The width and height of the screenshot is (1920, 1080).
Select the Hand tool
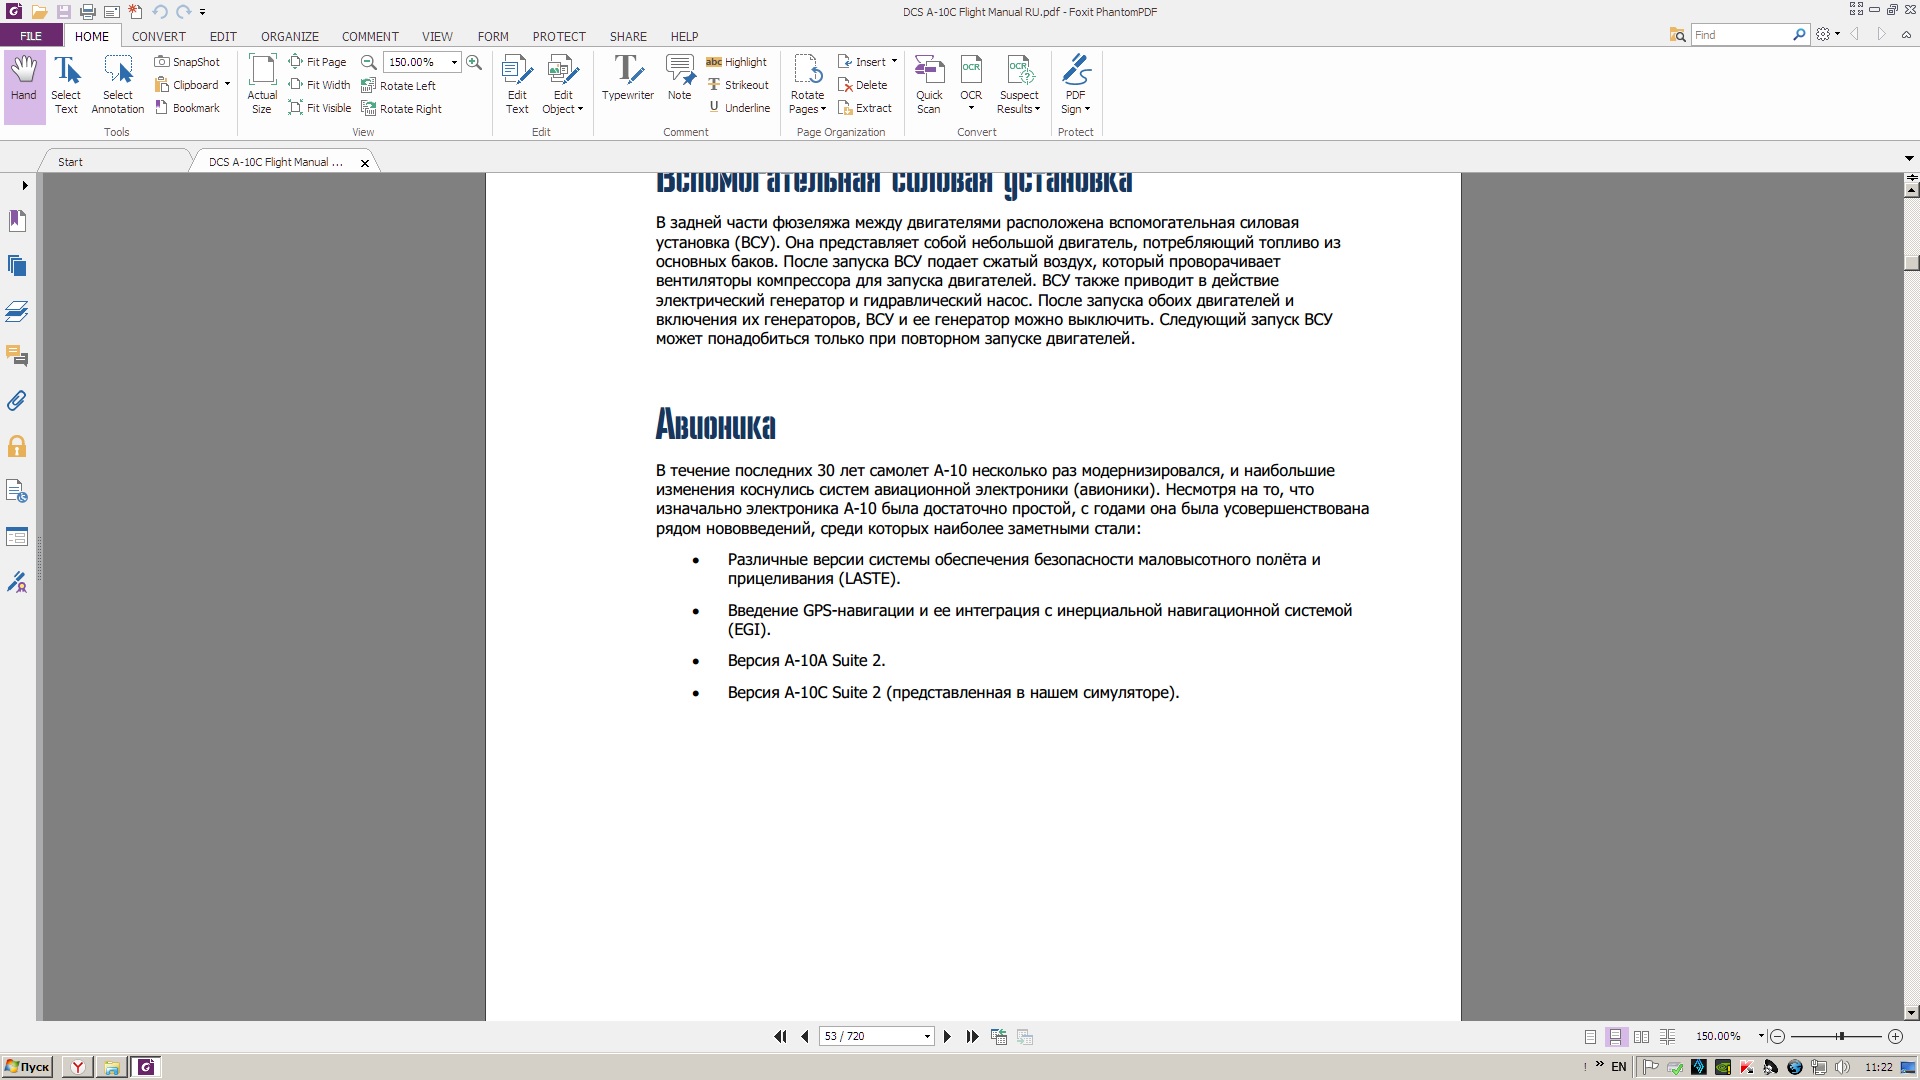coord(24,86)
